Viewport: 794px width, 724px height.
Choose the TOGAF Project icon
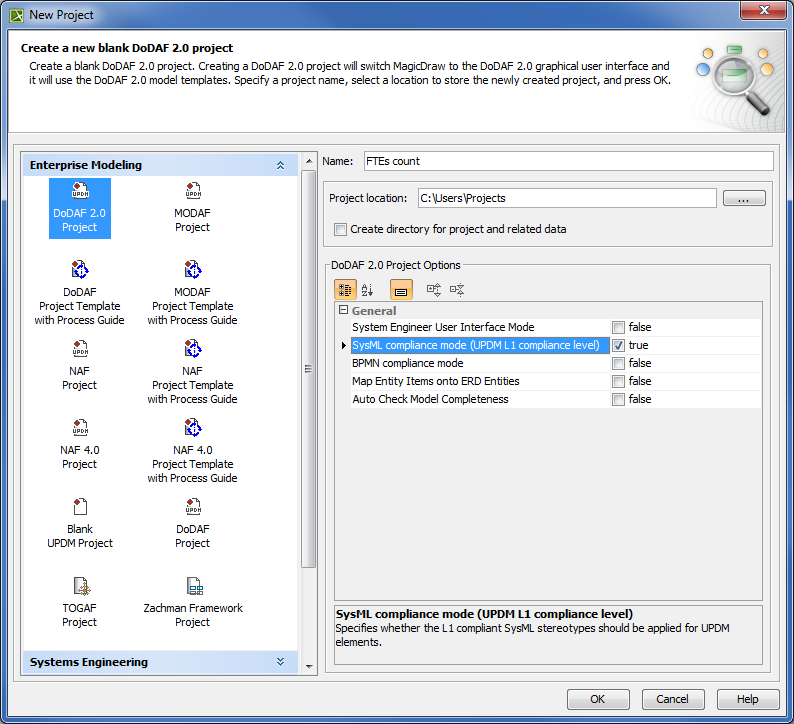point(80,602)
